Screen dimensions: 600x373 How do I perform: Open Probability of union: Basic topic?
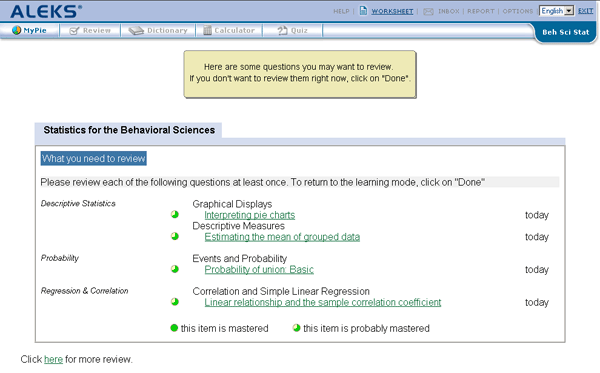coord(259,269)
